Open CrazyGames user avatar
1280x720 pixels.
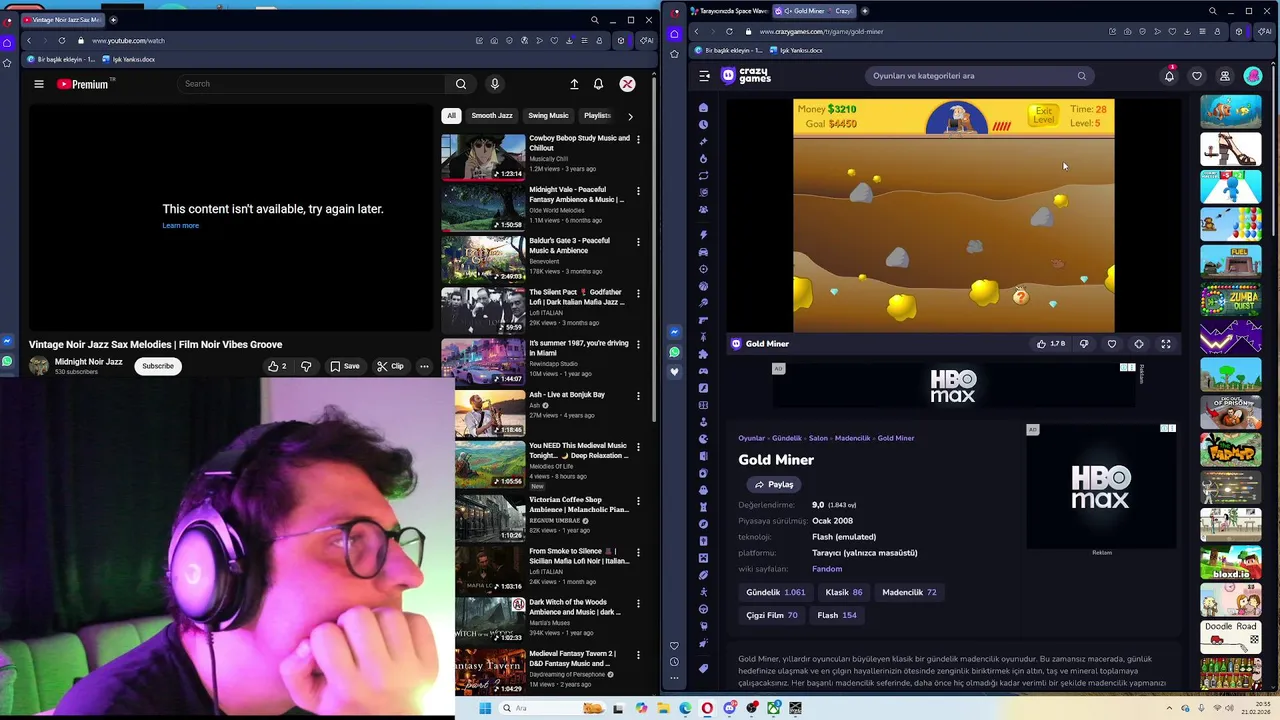[x=1252, y=76]
